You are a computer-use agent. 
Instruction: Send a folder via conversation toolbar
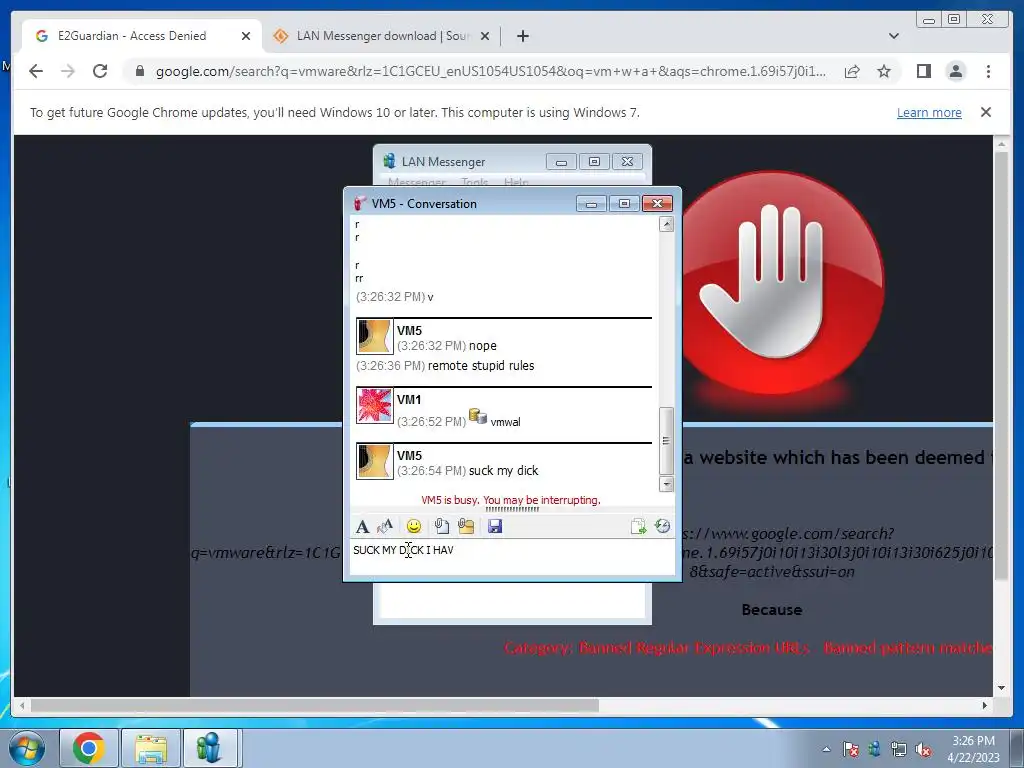466,526
